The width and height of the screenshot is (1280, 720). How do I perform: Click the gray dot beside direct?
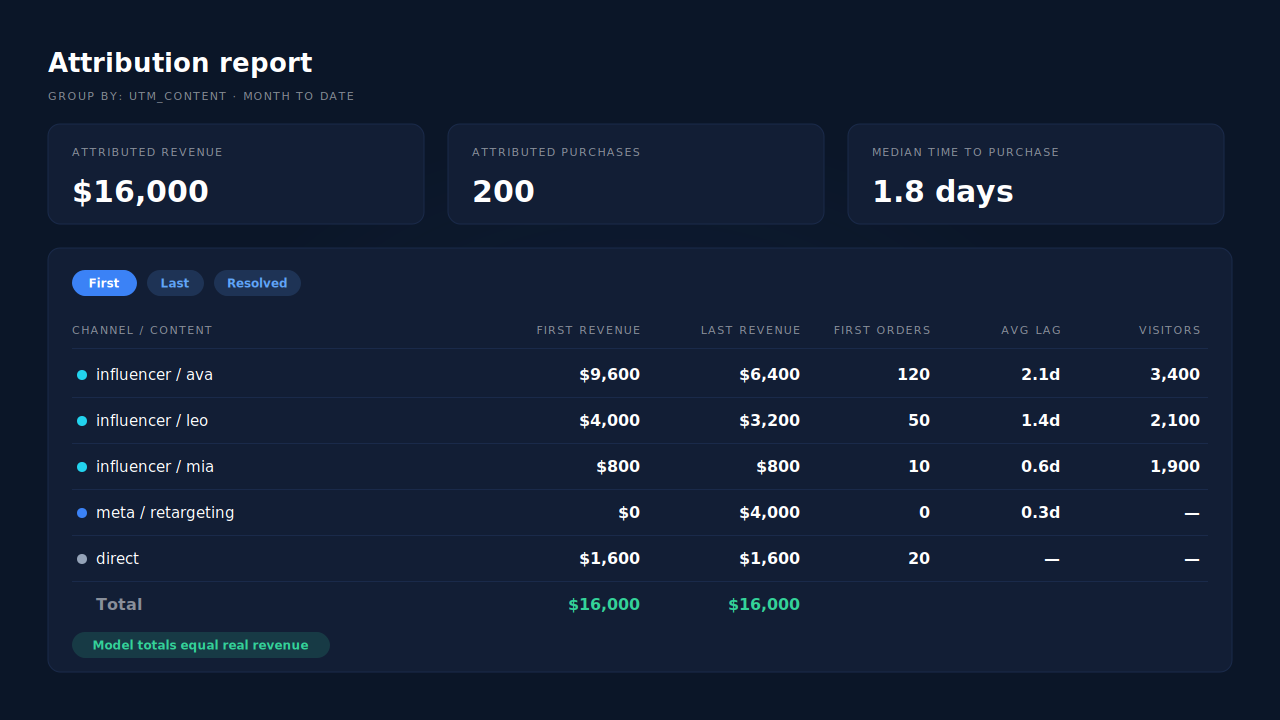(x=82, y=559)
